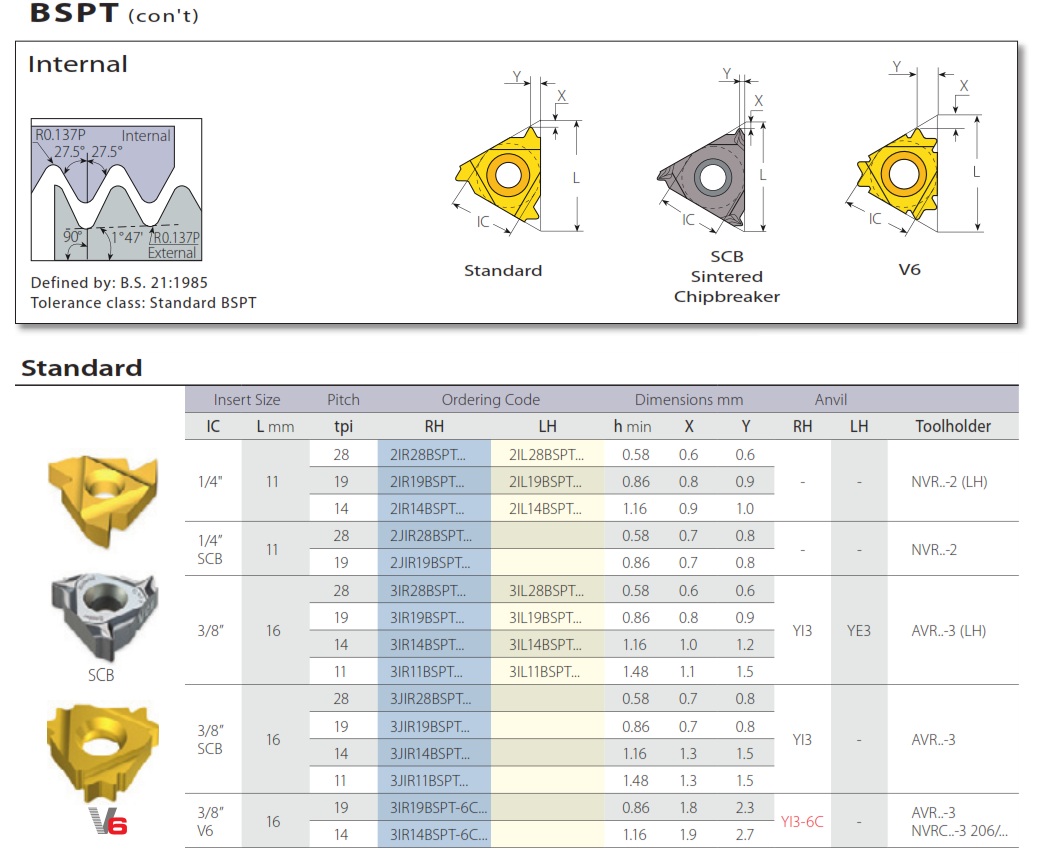Click the gold standard insert photo beside the table
This screenshot has width=1037, height=855.
point(103,500)
